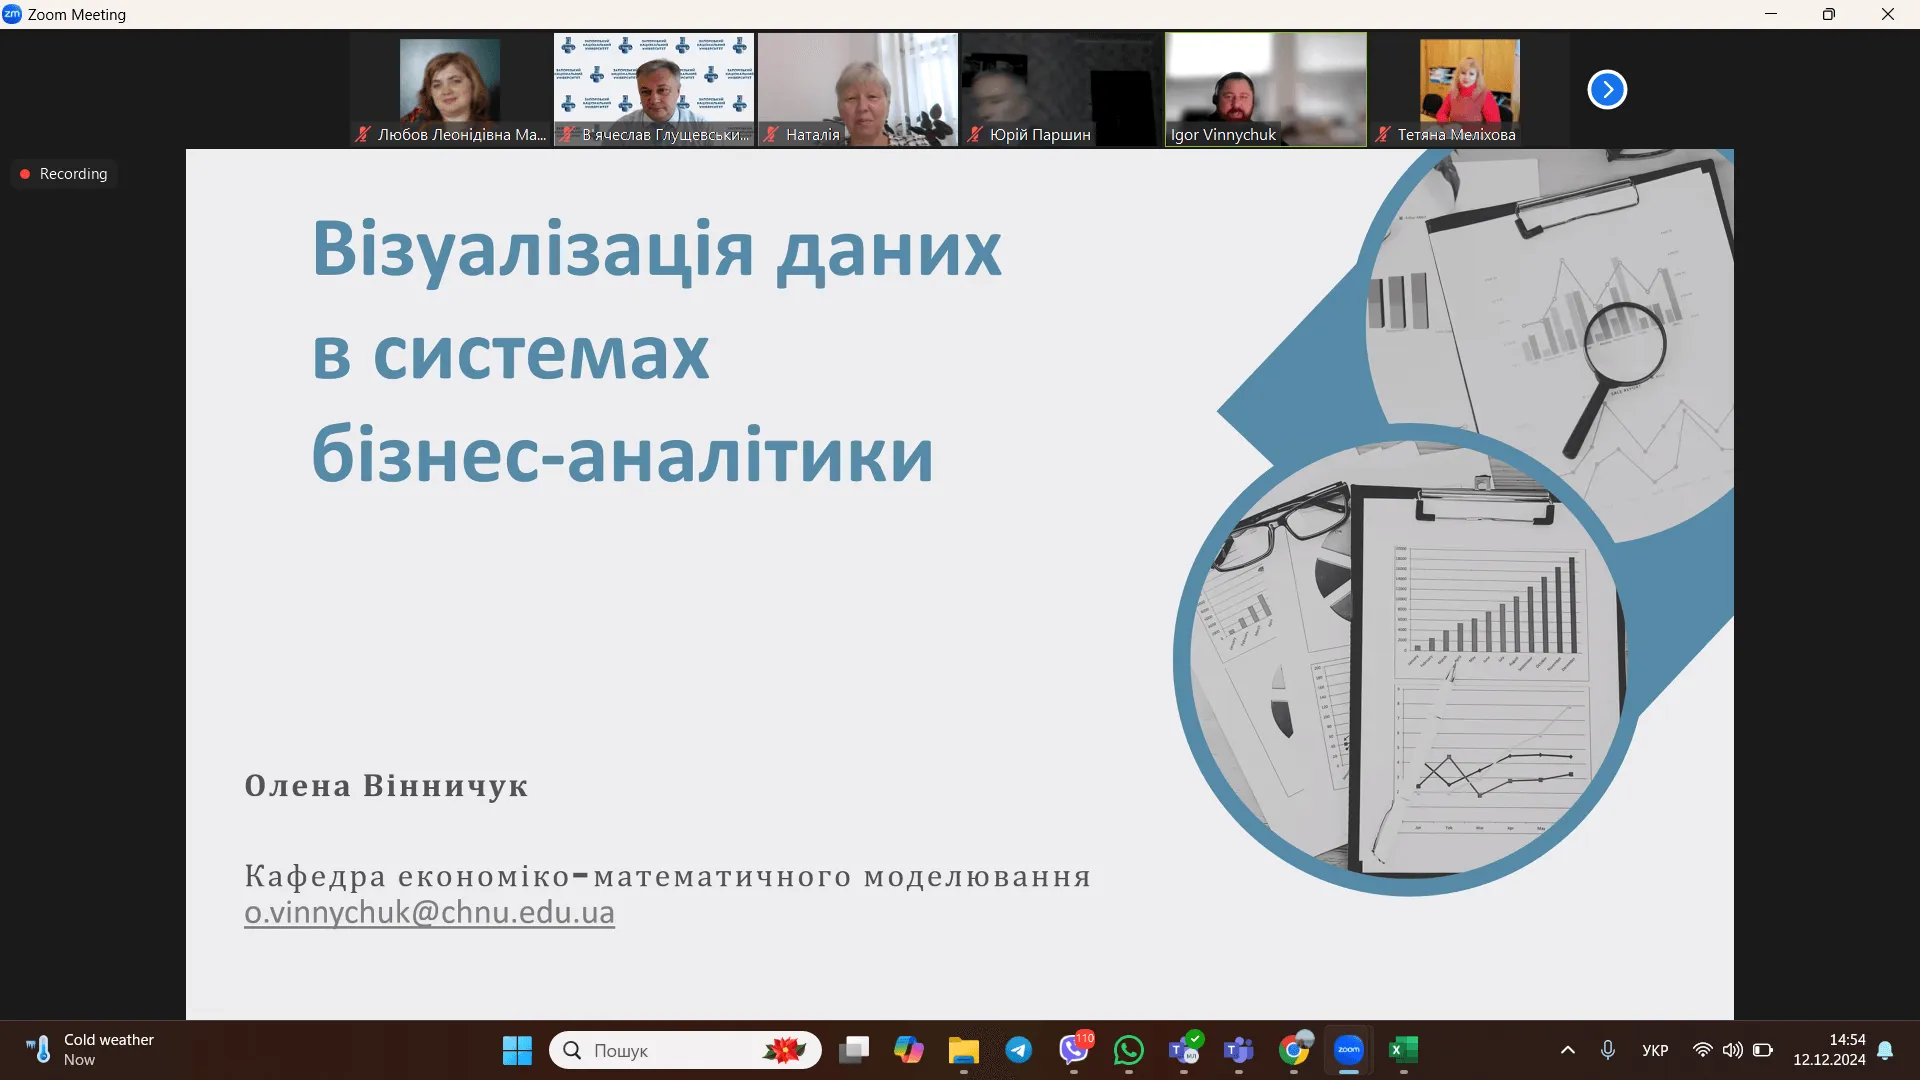Select Igor Vinnychuk's video thumbnail
This screenshot has width=1920, height=1080.
1265,90
